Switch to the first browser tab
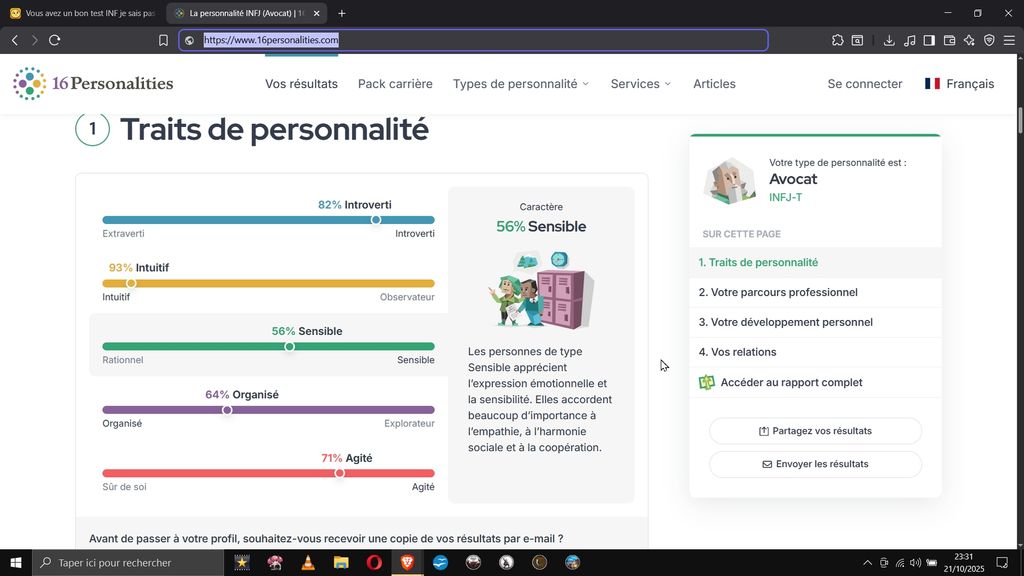The height and width of the screenshot is (576, 1024). 83,13
